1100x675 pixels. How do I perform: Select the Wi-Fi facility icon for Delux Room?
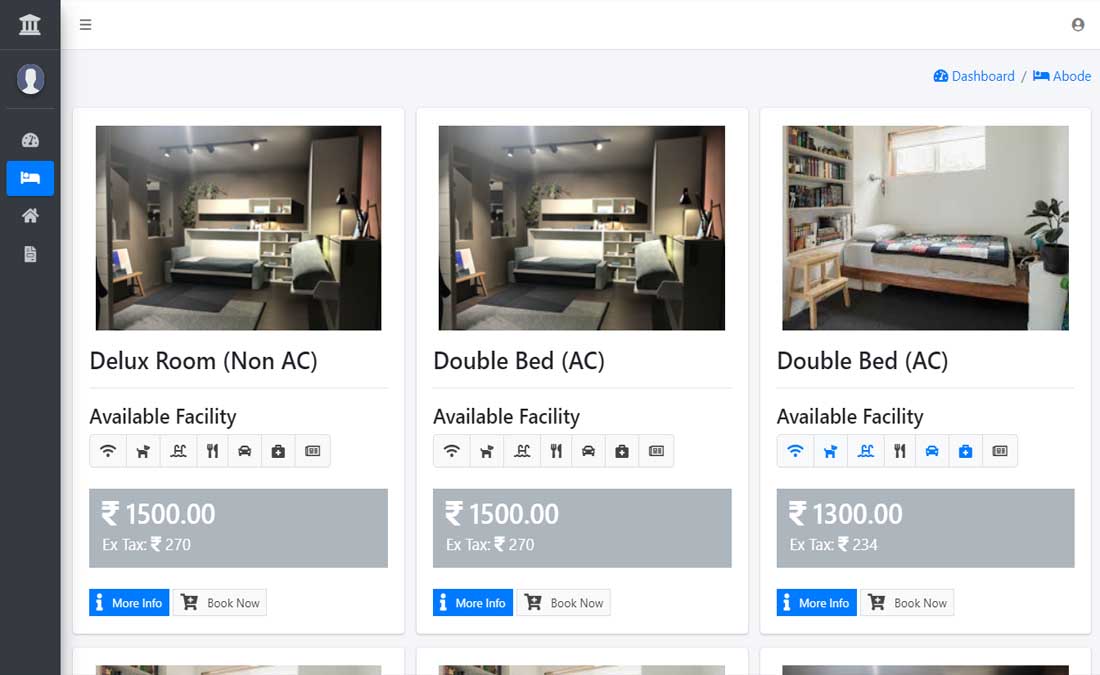click(108, 451)
